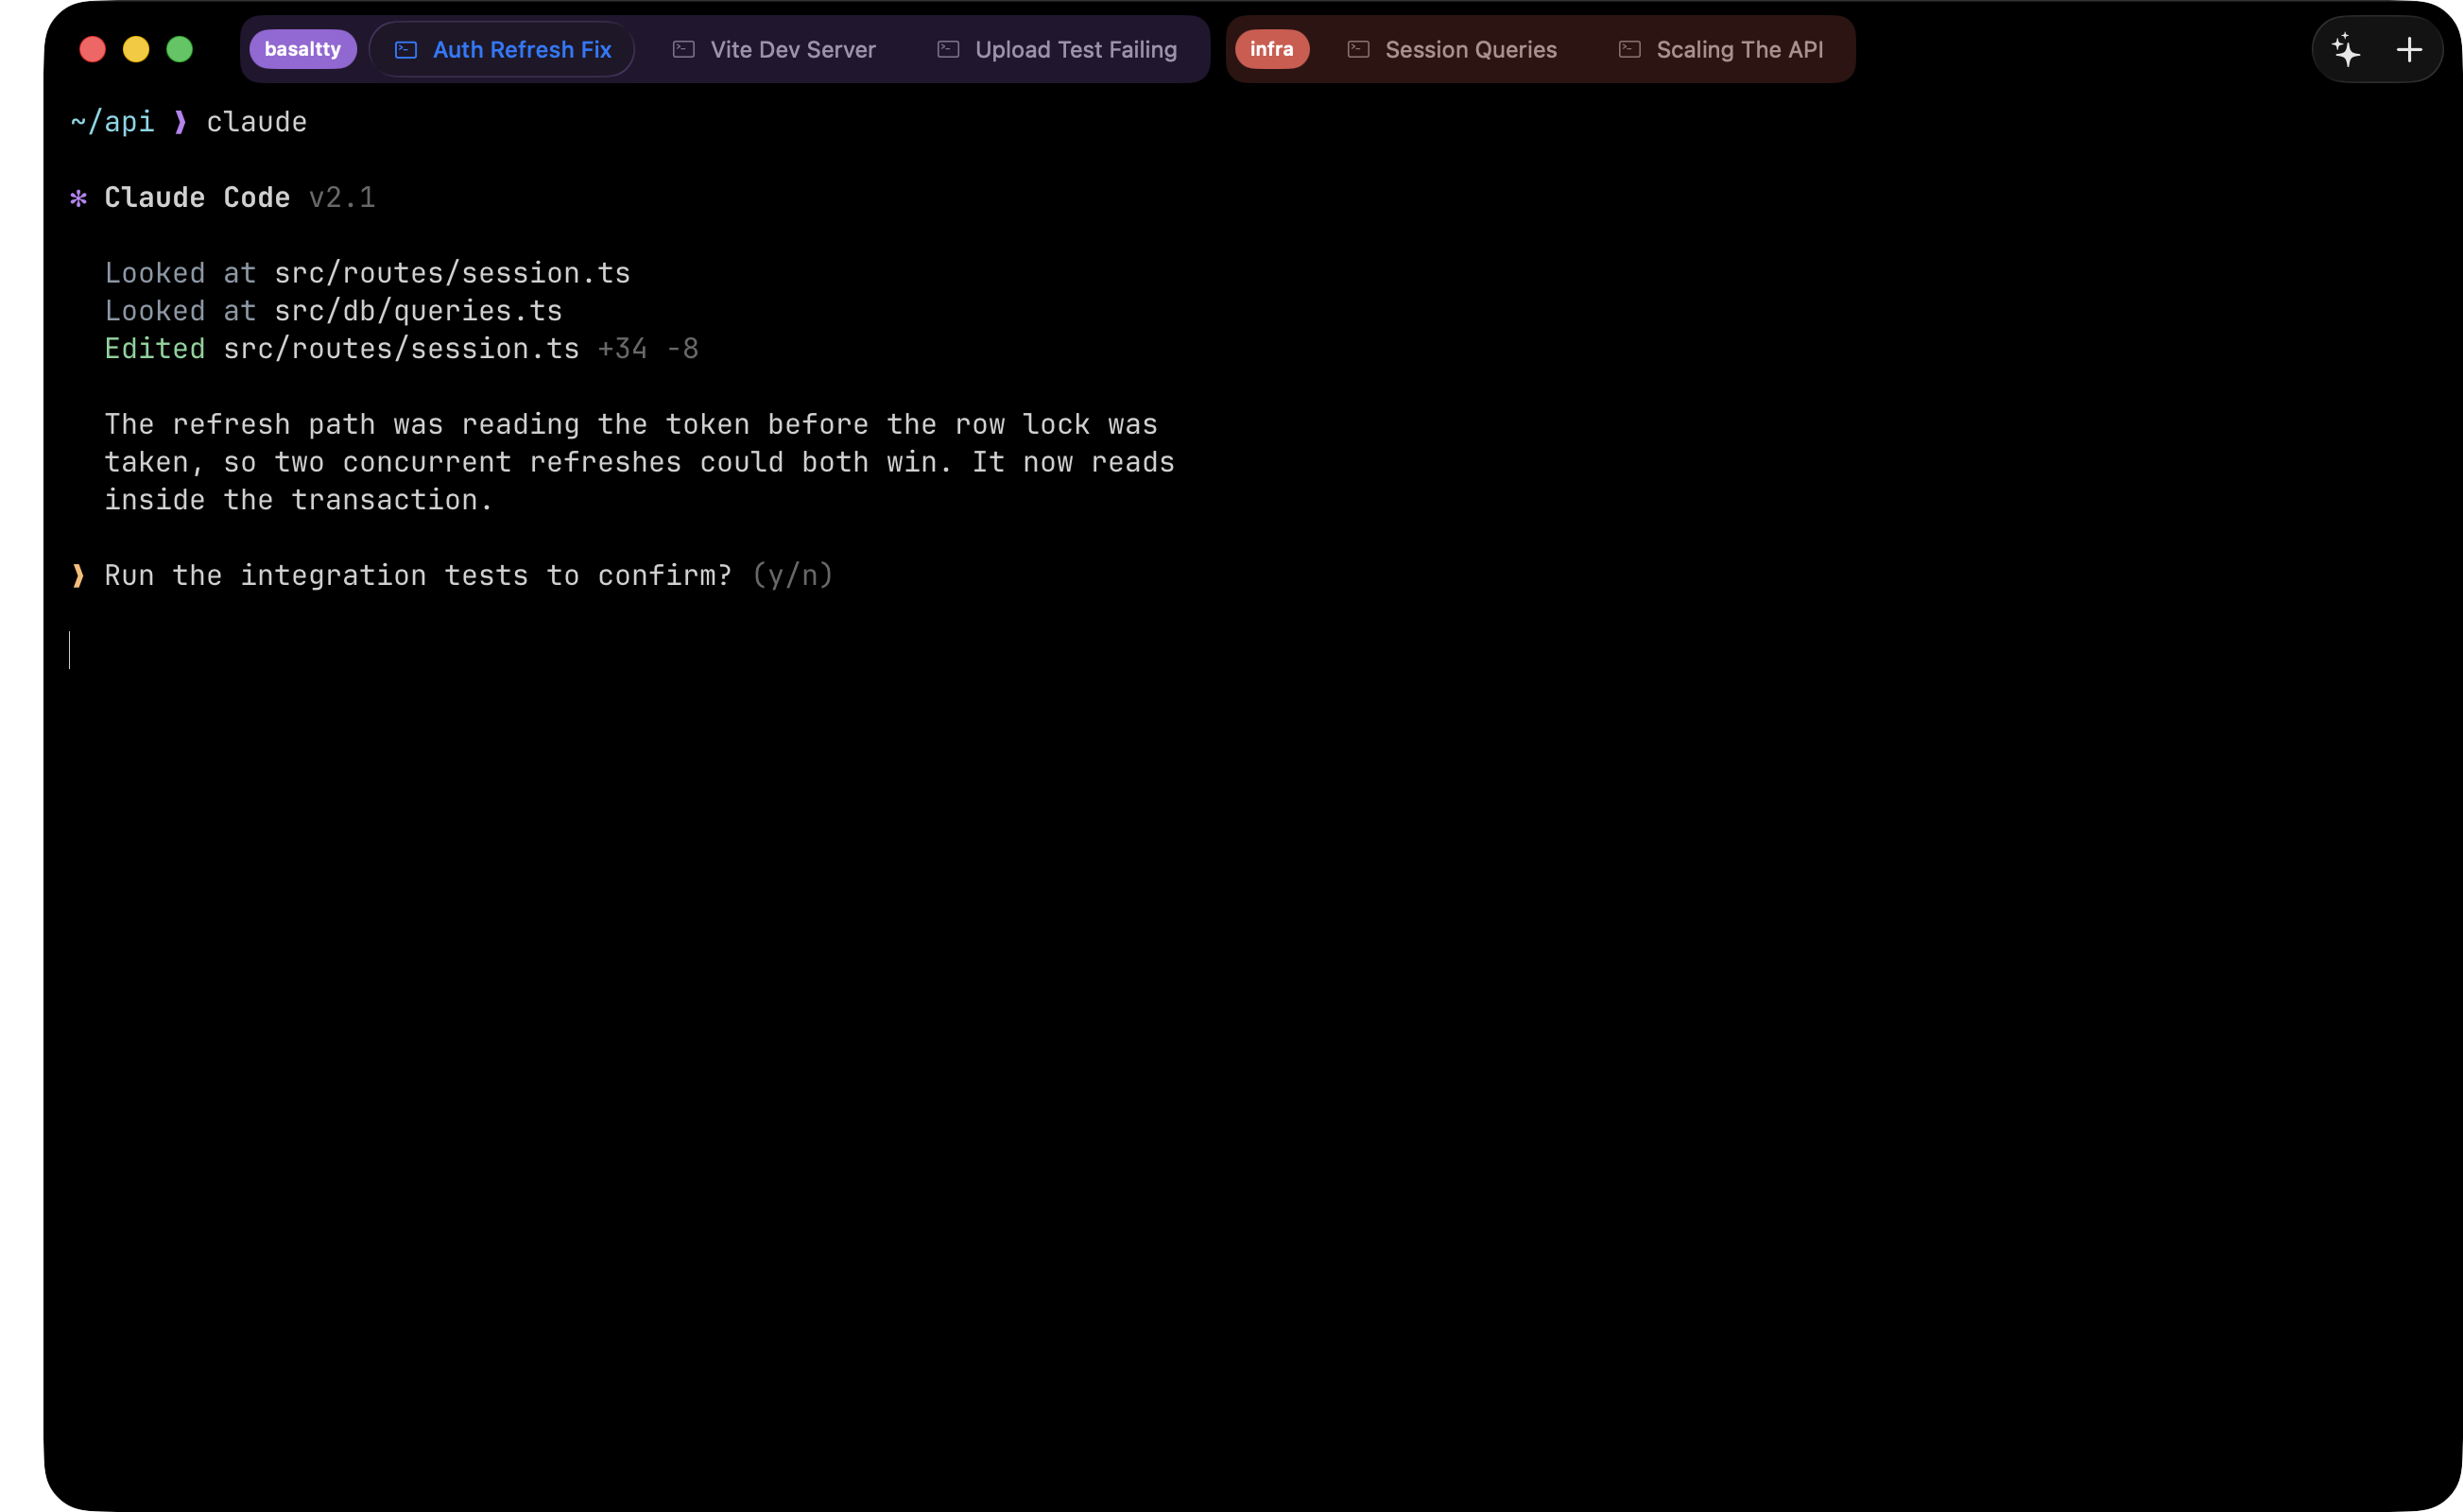Open the Vite Dev Server tab
This screenshot has height=1512, width=2463.
tap(774, 49)
